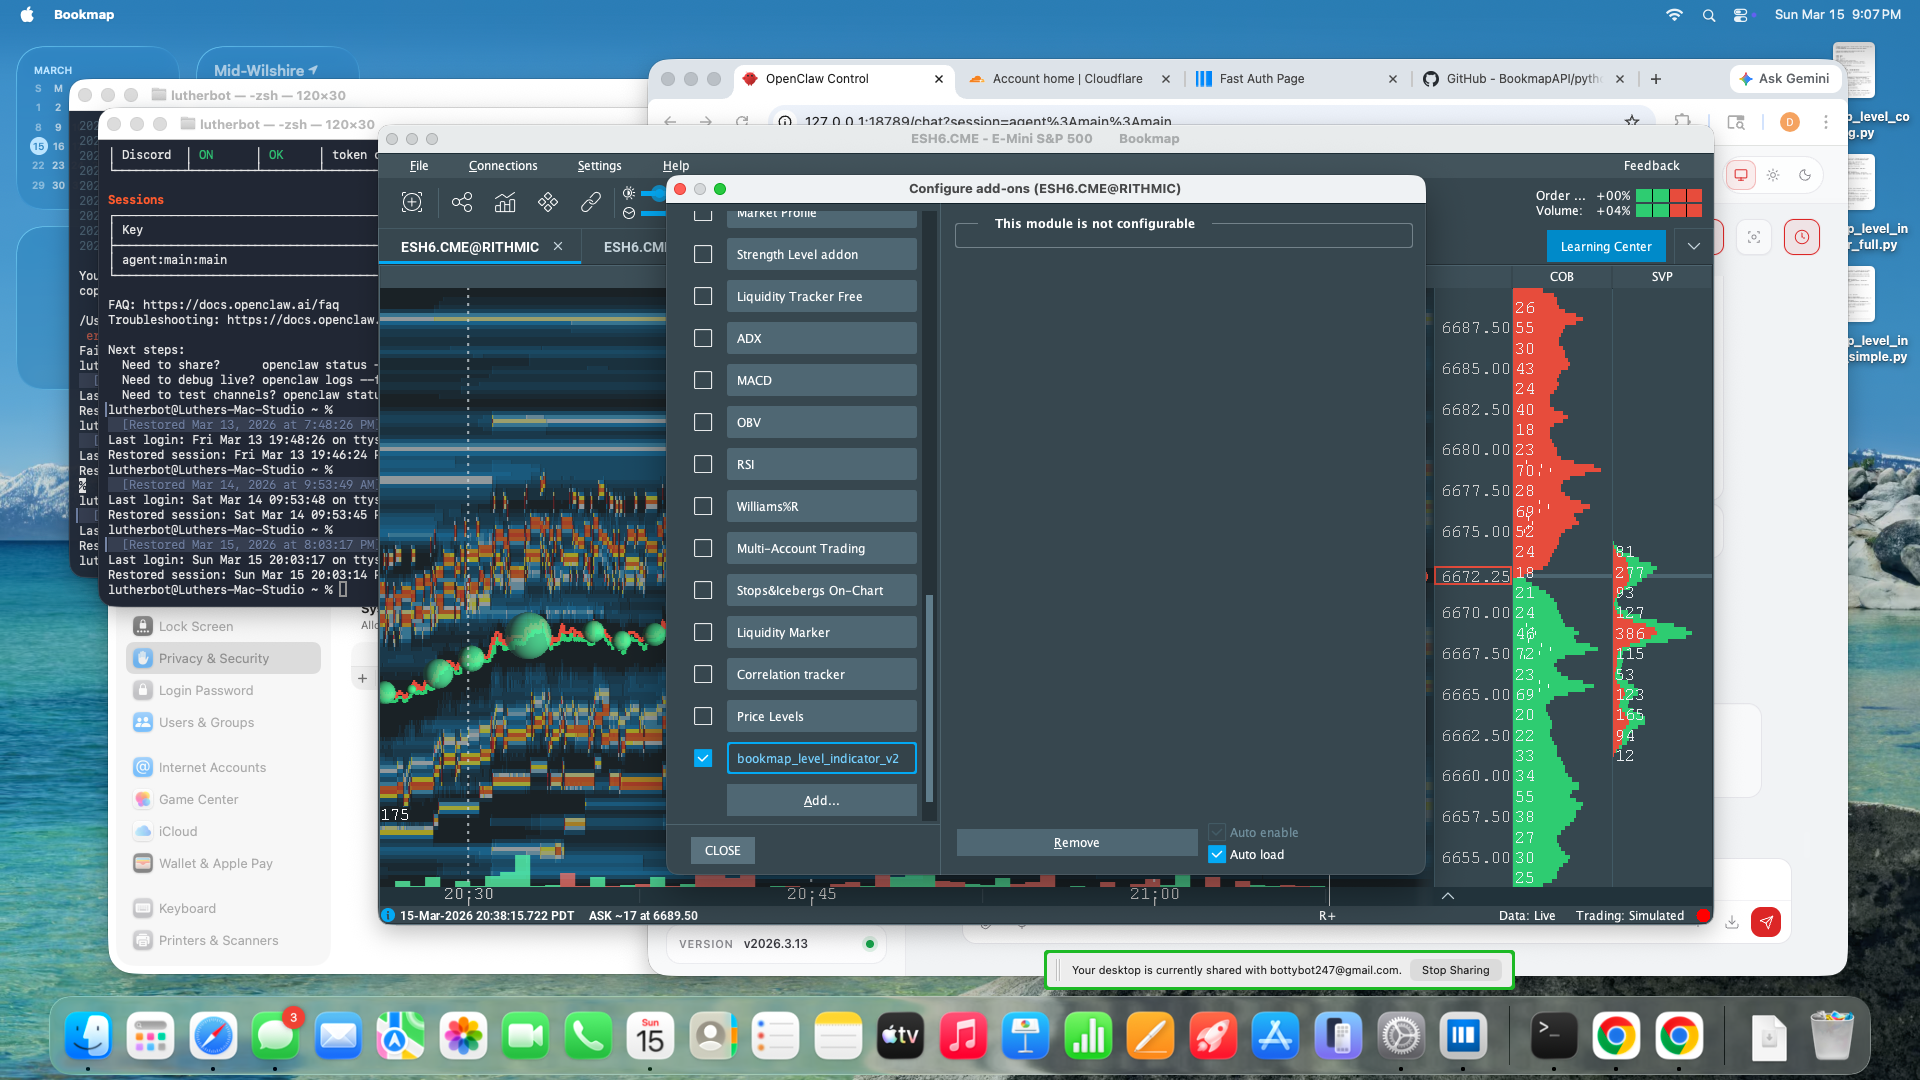
Task: Expand the dropdown next to Learning Center
Action: click(x=1694, y=246)
